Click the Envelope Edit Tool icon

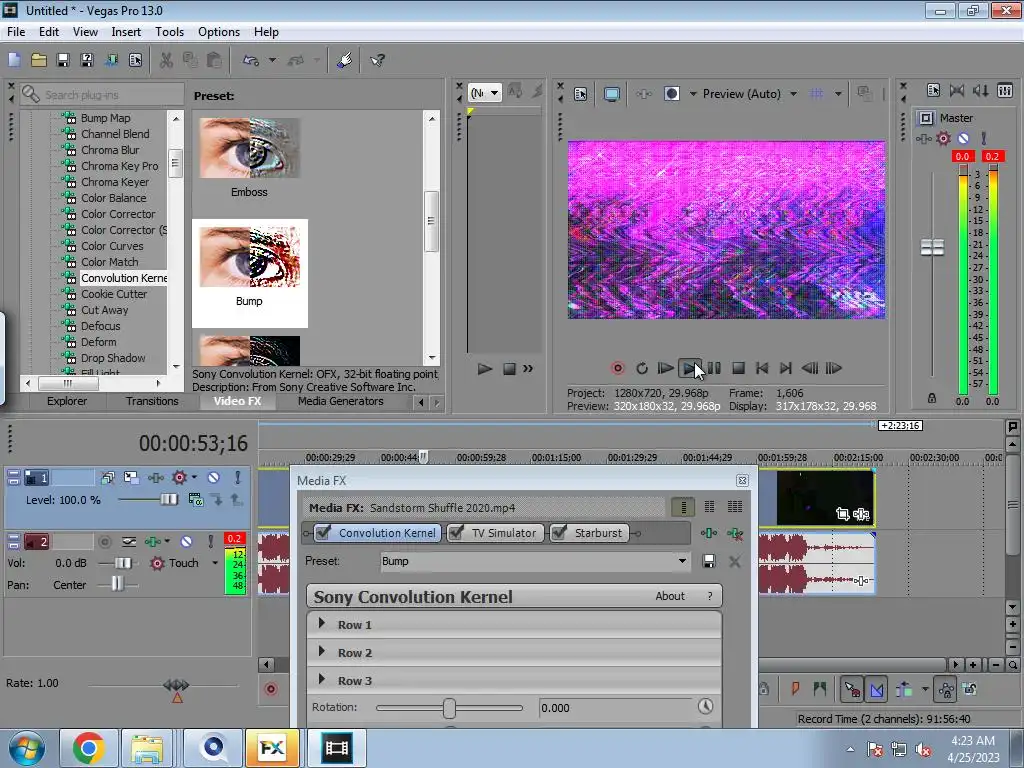coord(877,689)
